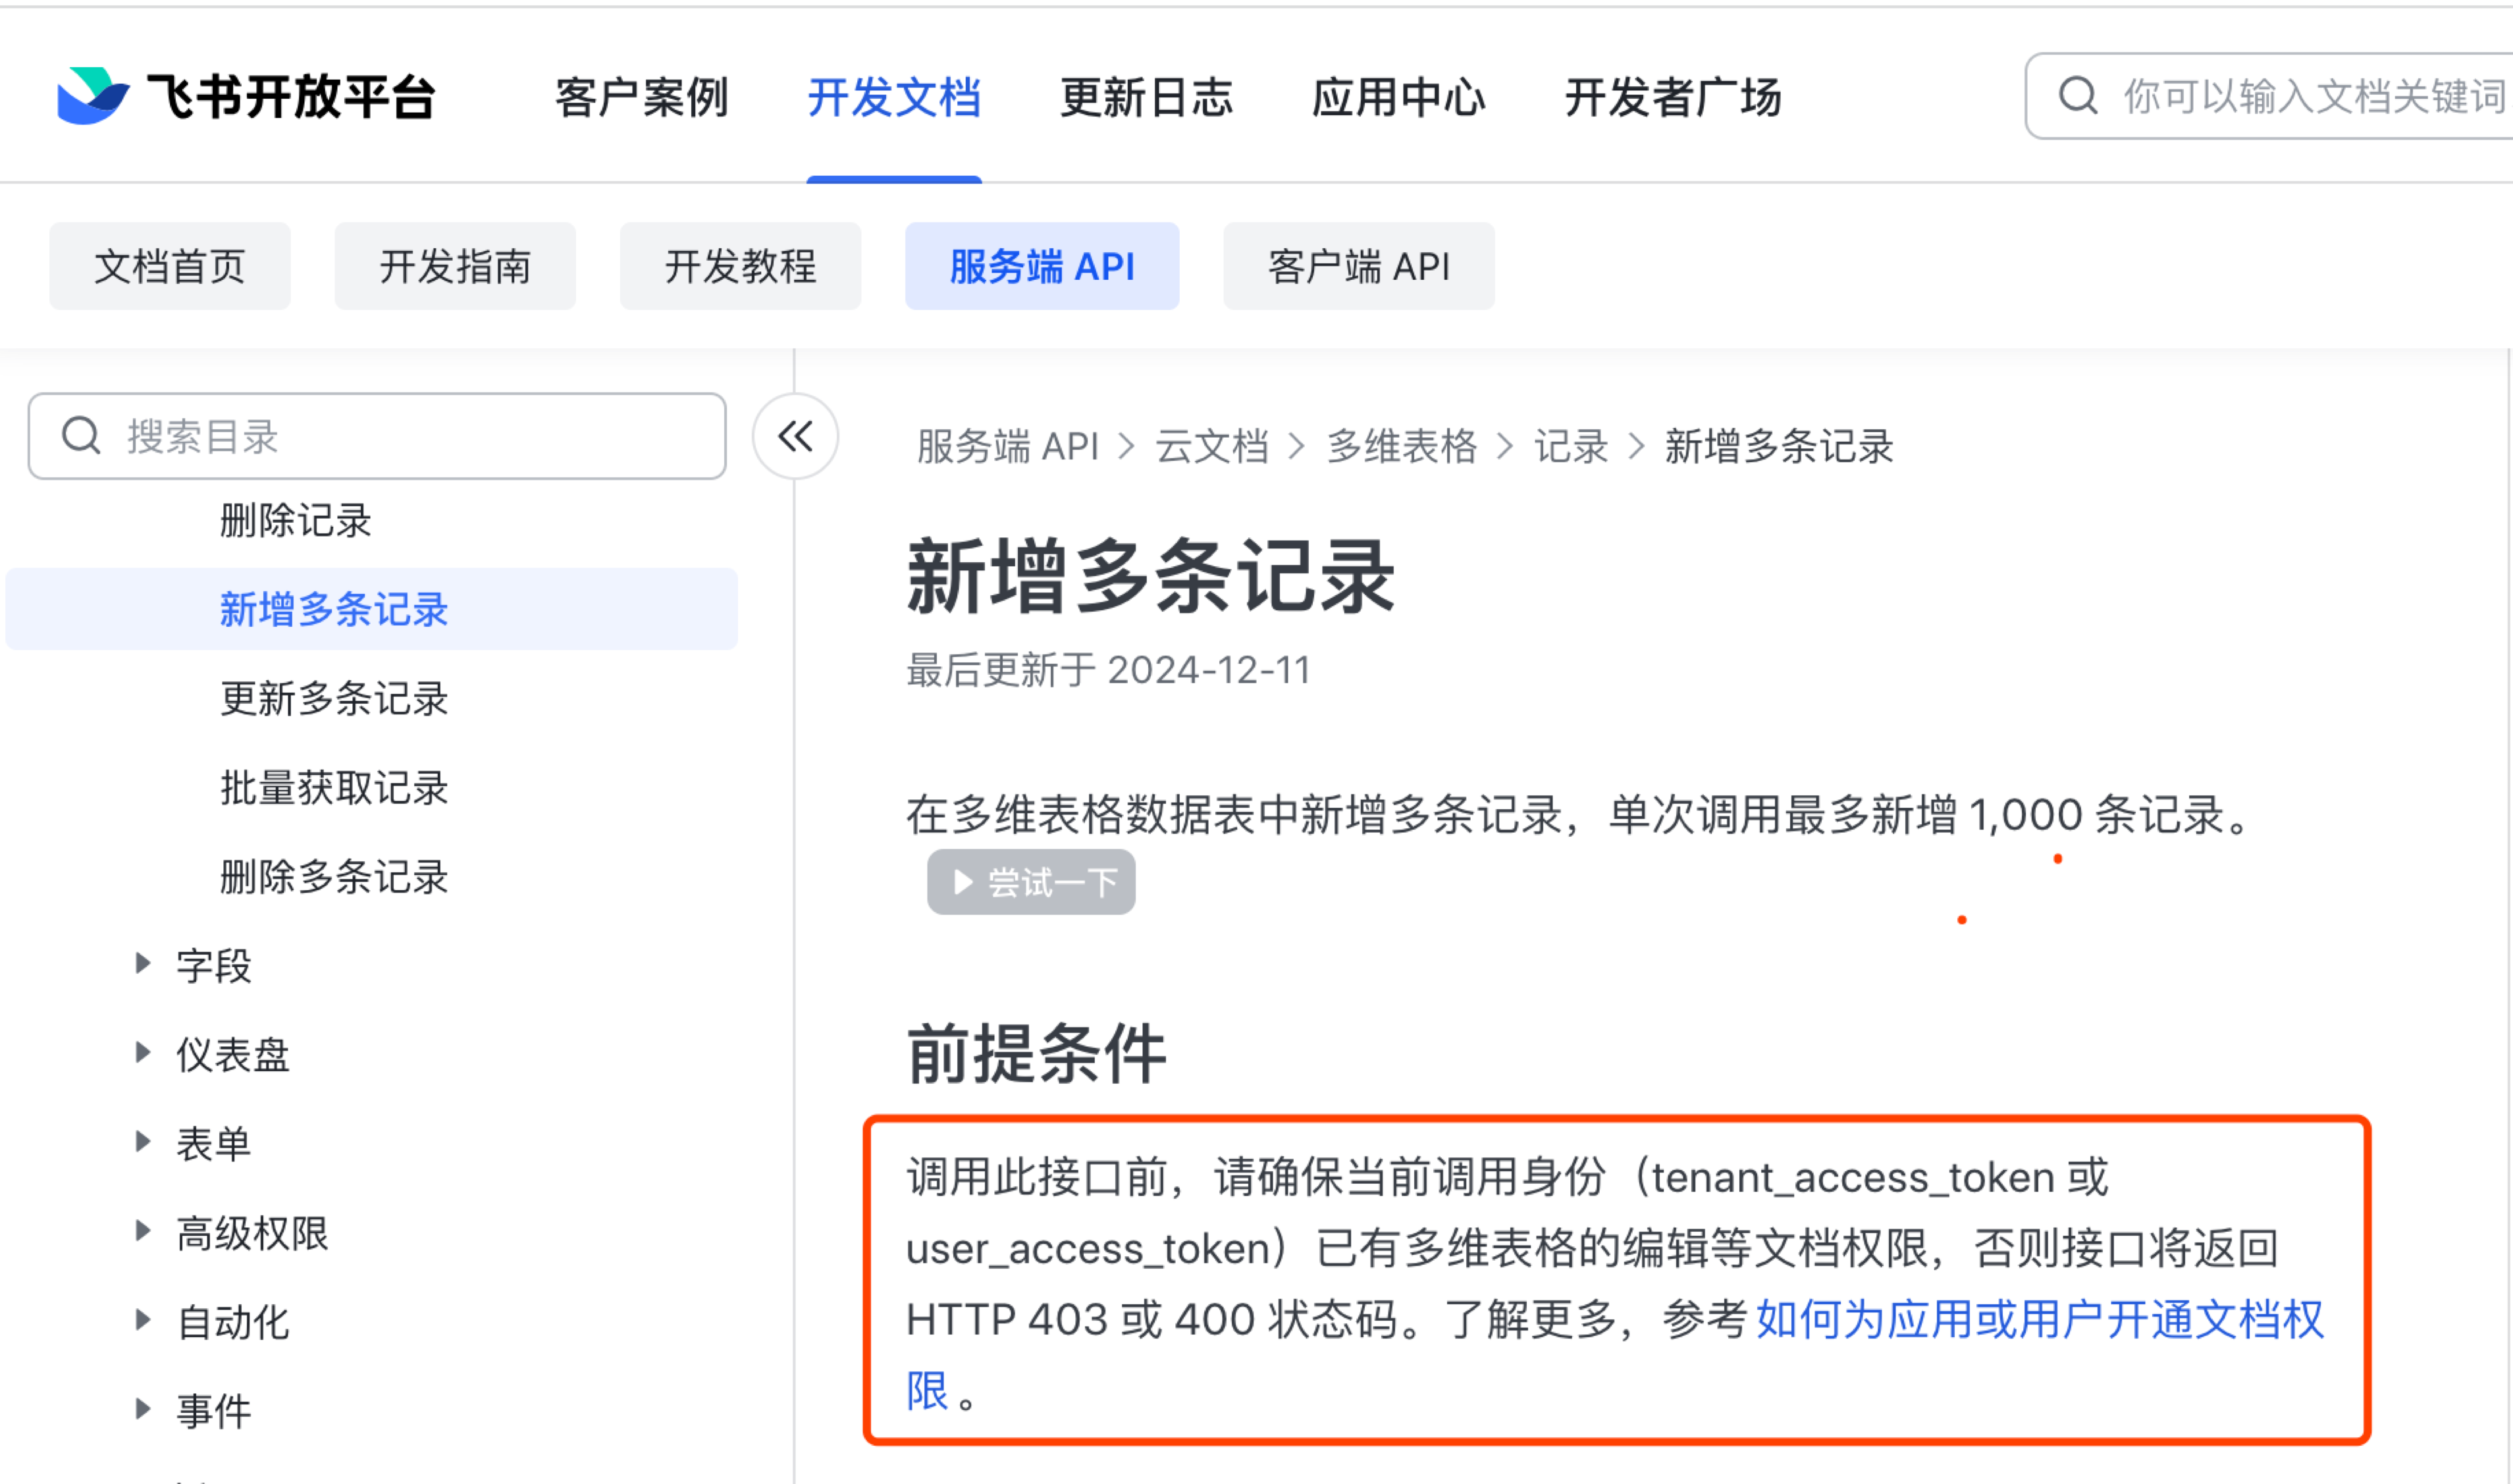The image size is (2513, 1484).
Task: Expand the 自动化 section arrow
Action: (x=143, y=1320)
